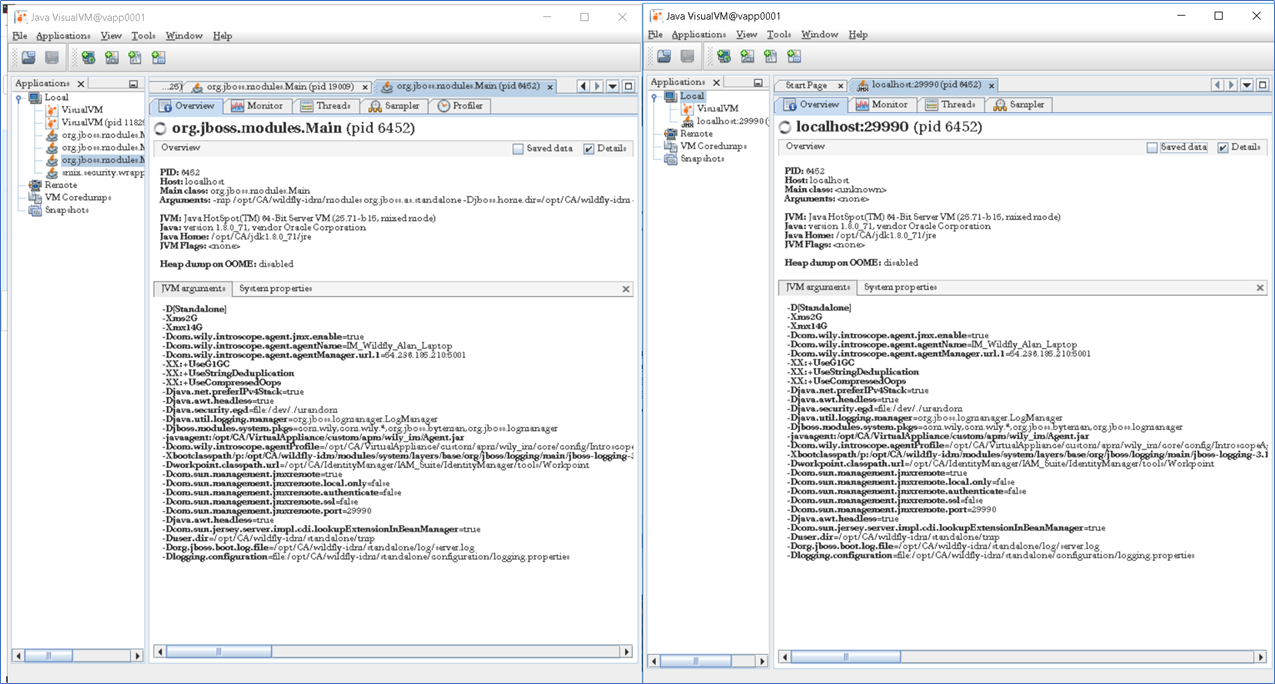The image size is (1275, 684).
Task: Click first green-plus add icon in left window toolbar
Action: 89,58
